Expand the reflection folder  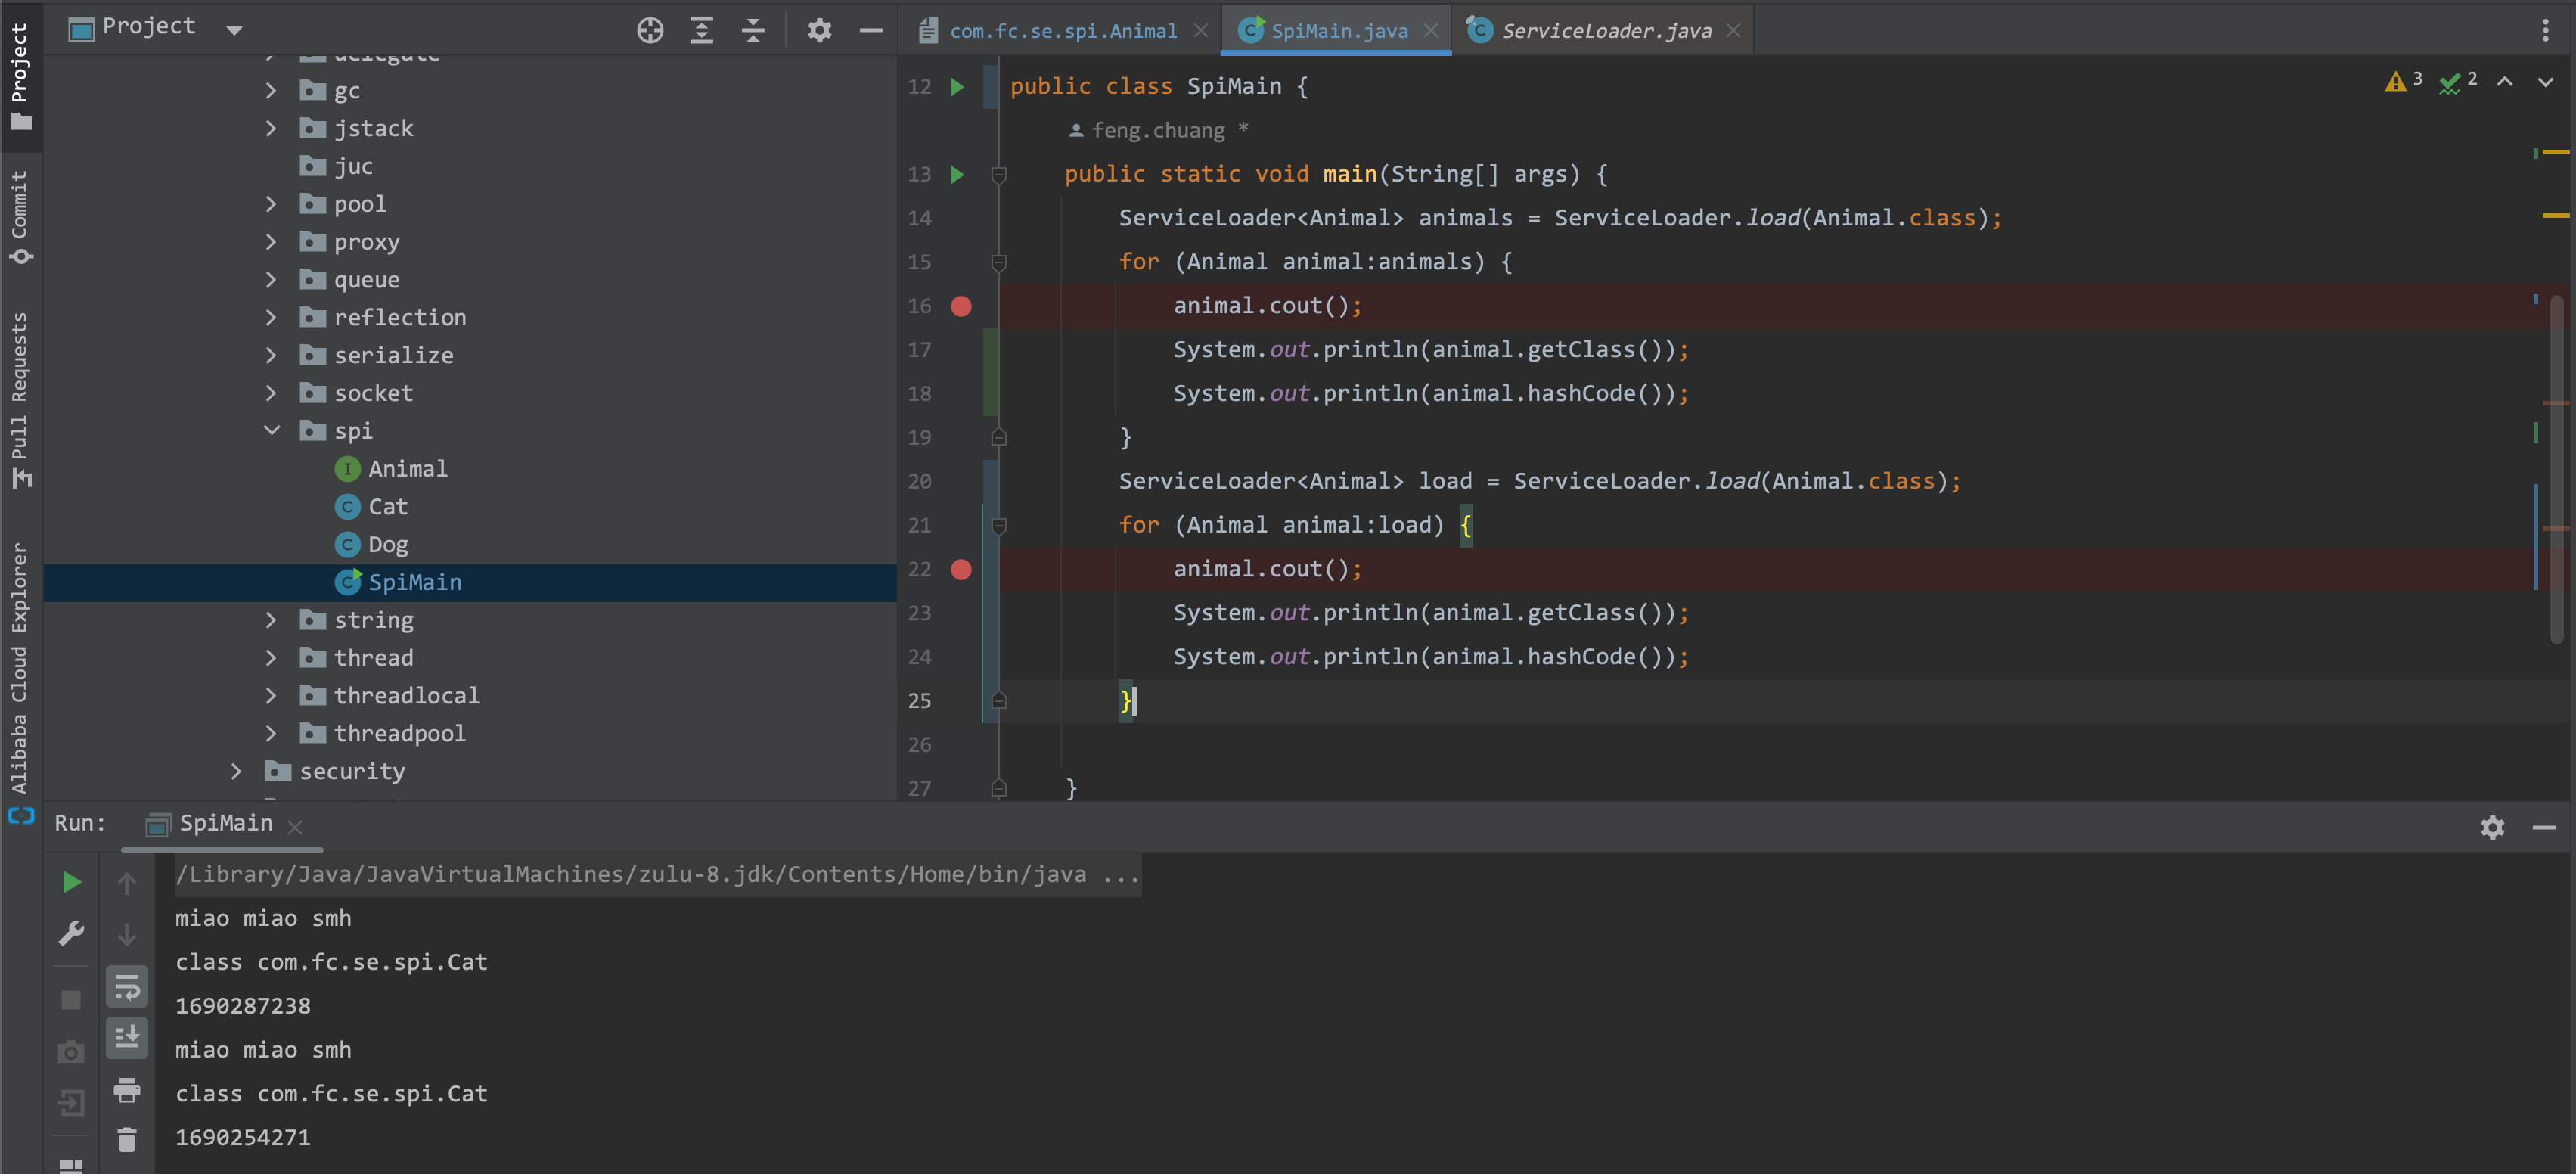coord(271,318)
